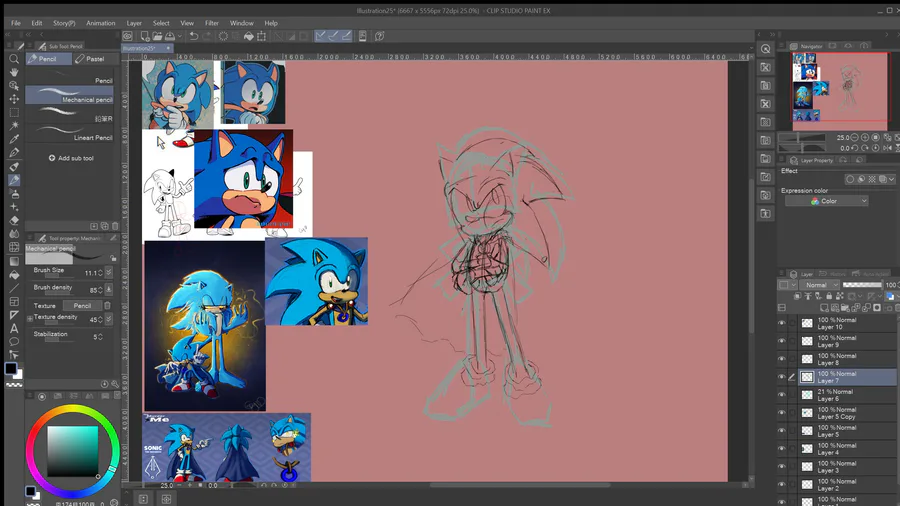This screenshot has height=506, width=900.
Task: Select the Balloon tool
Action: tap(14, 342)
